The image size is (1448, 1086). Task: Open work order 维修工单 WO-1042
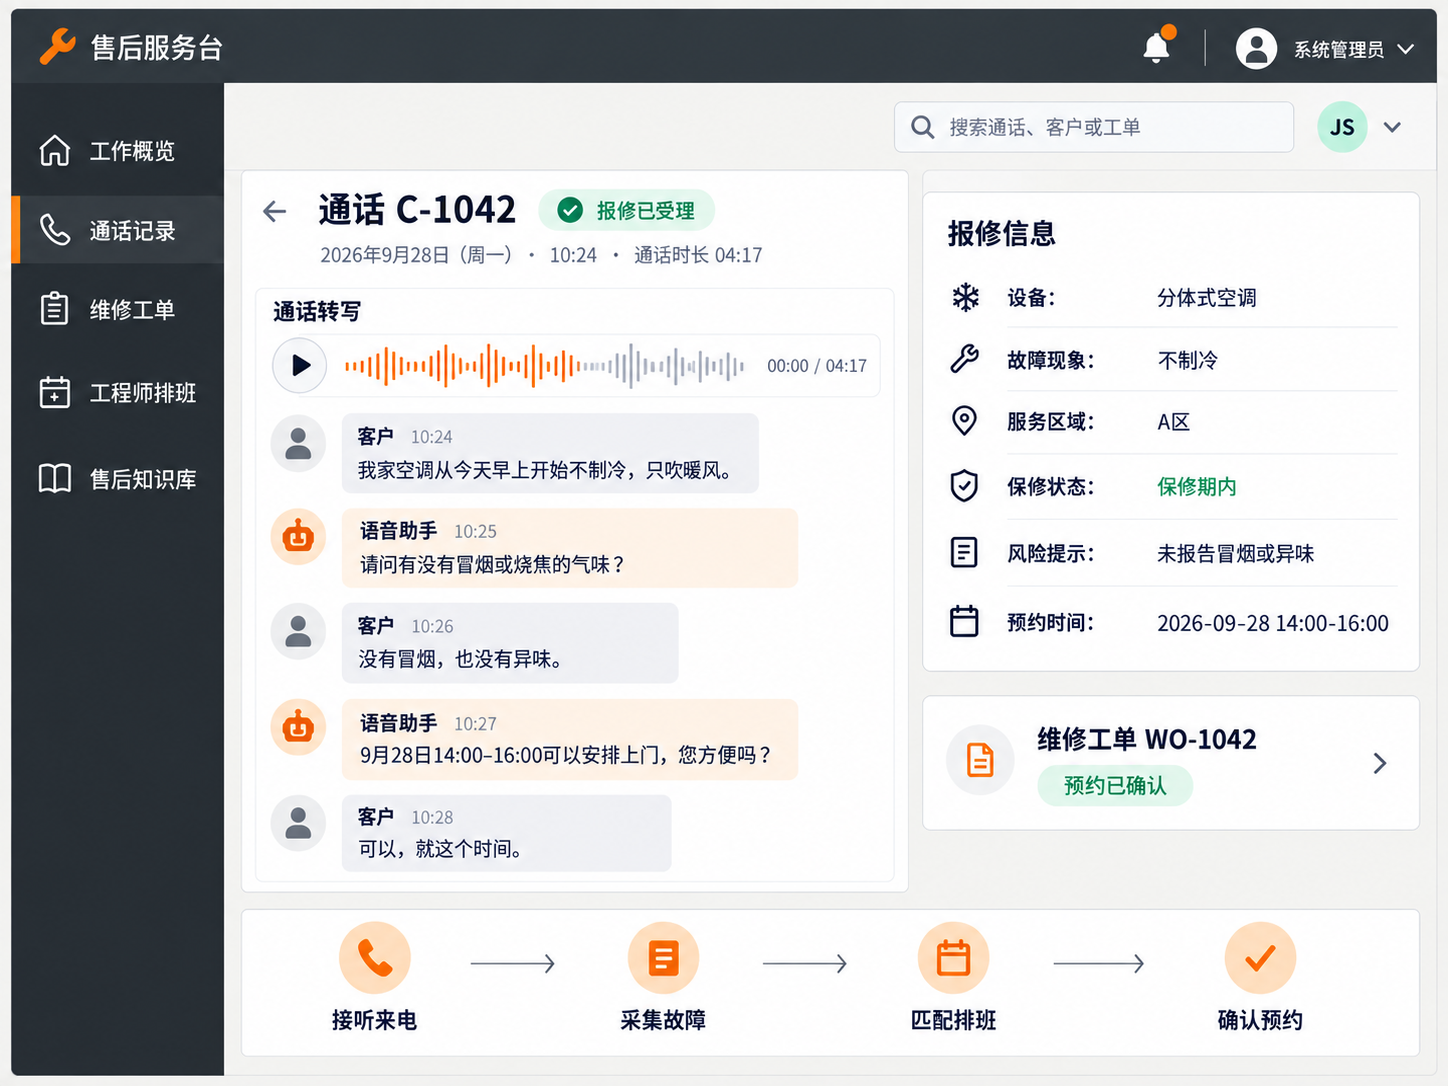tap(1171, 763)
